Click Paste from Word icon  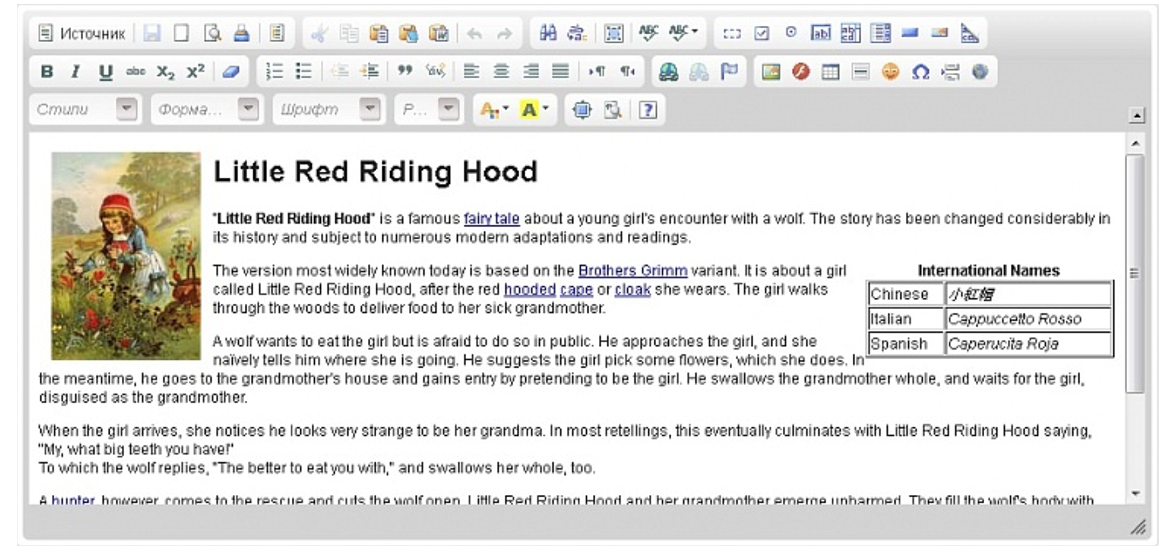click(x=439, y=34)
